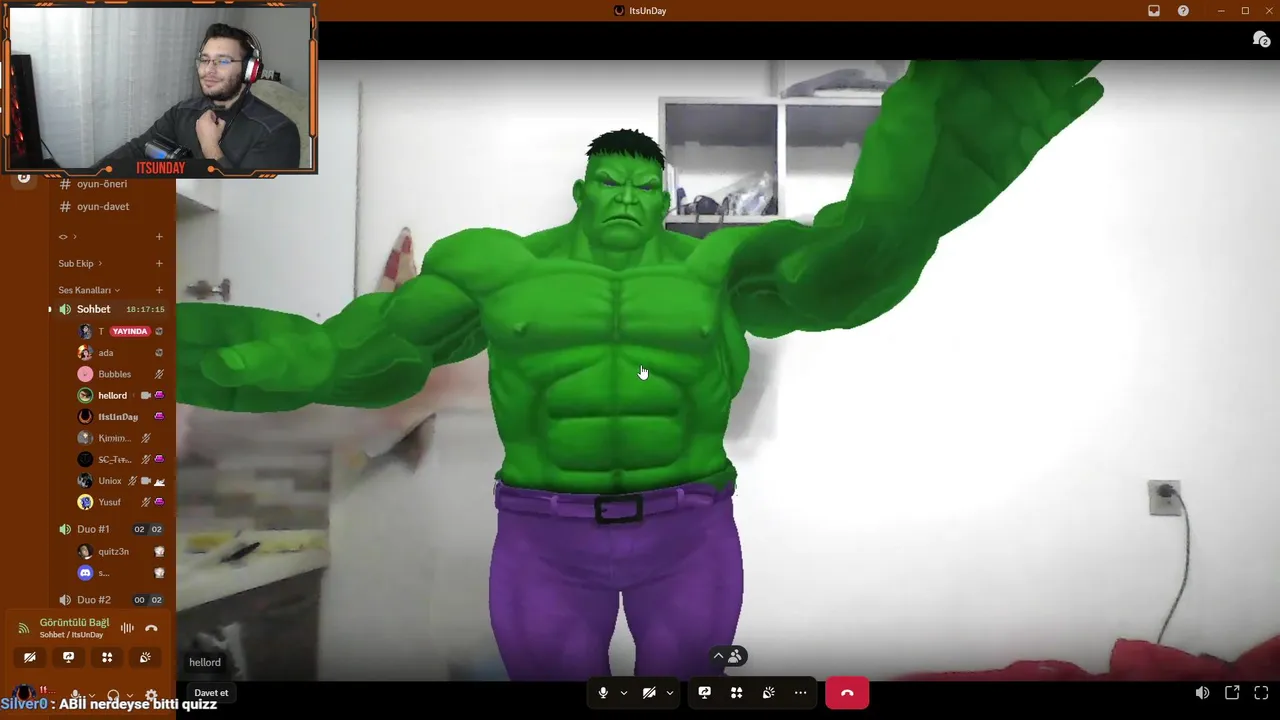Show participants with the chevron-people button
Viewport: 1280px width, 720px height.
coord(727,656)
